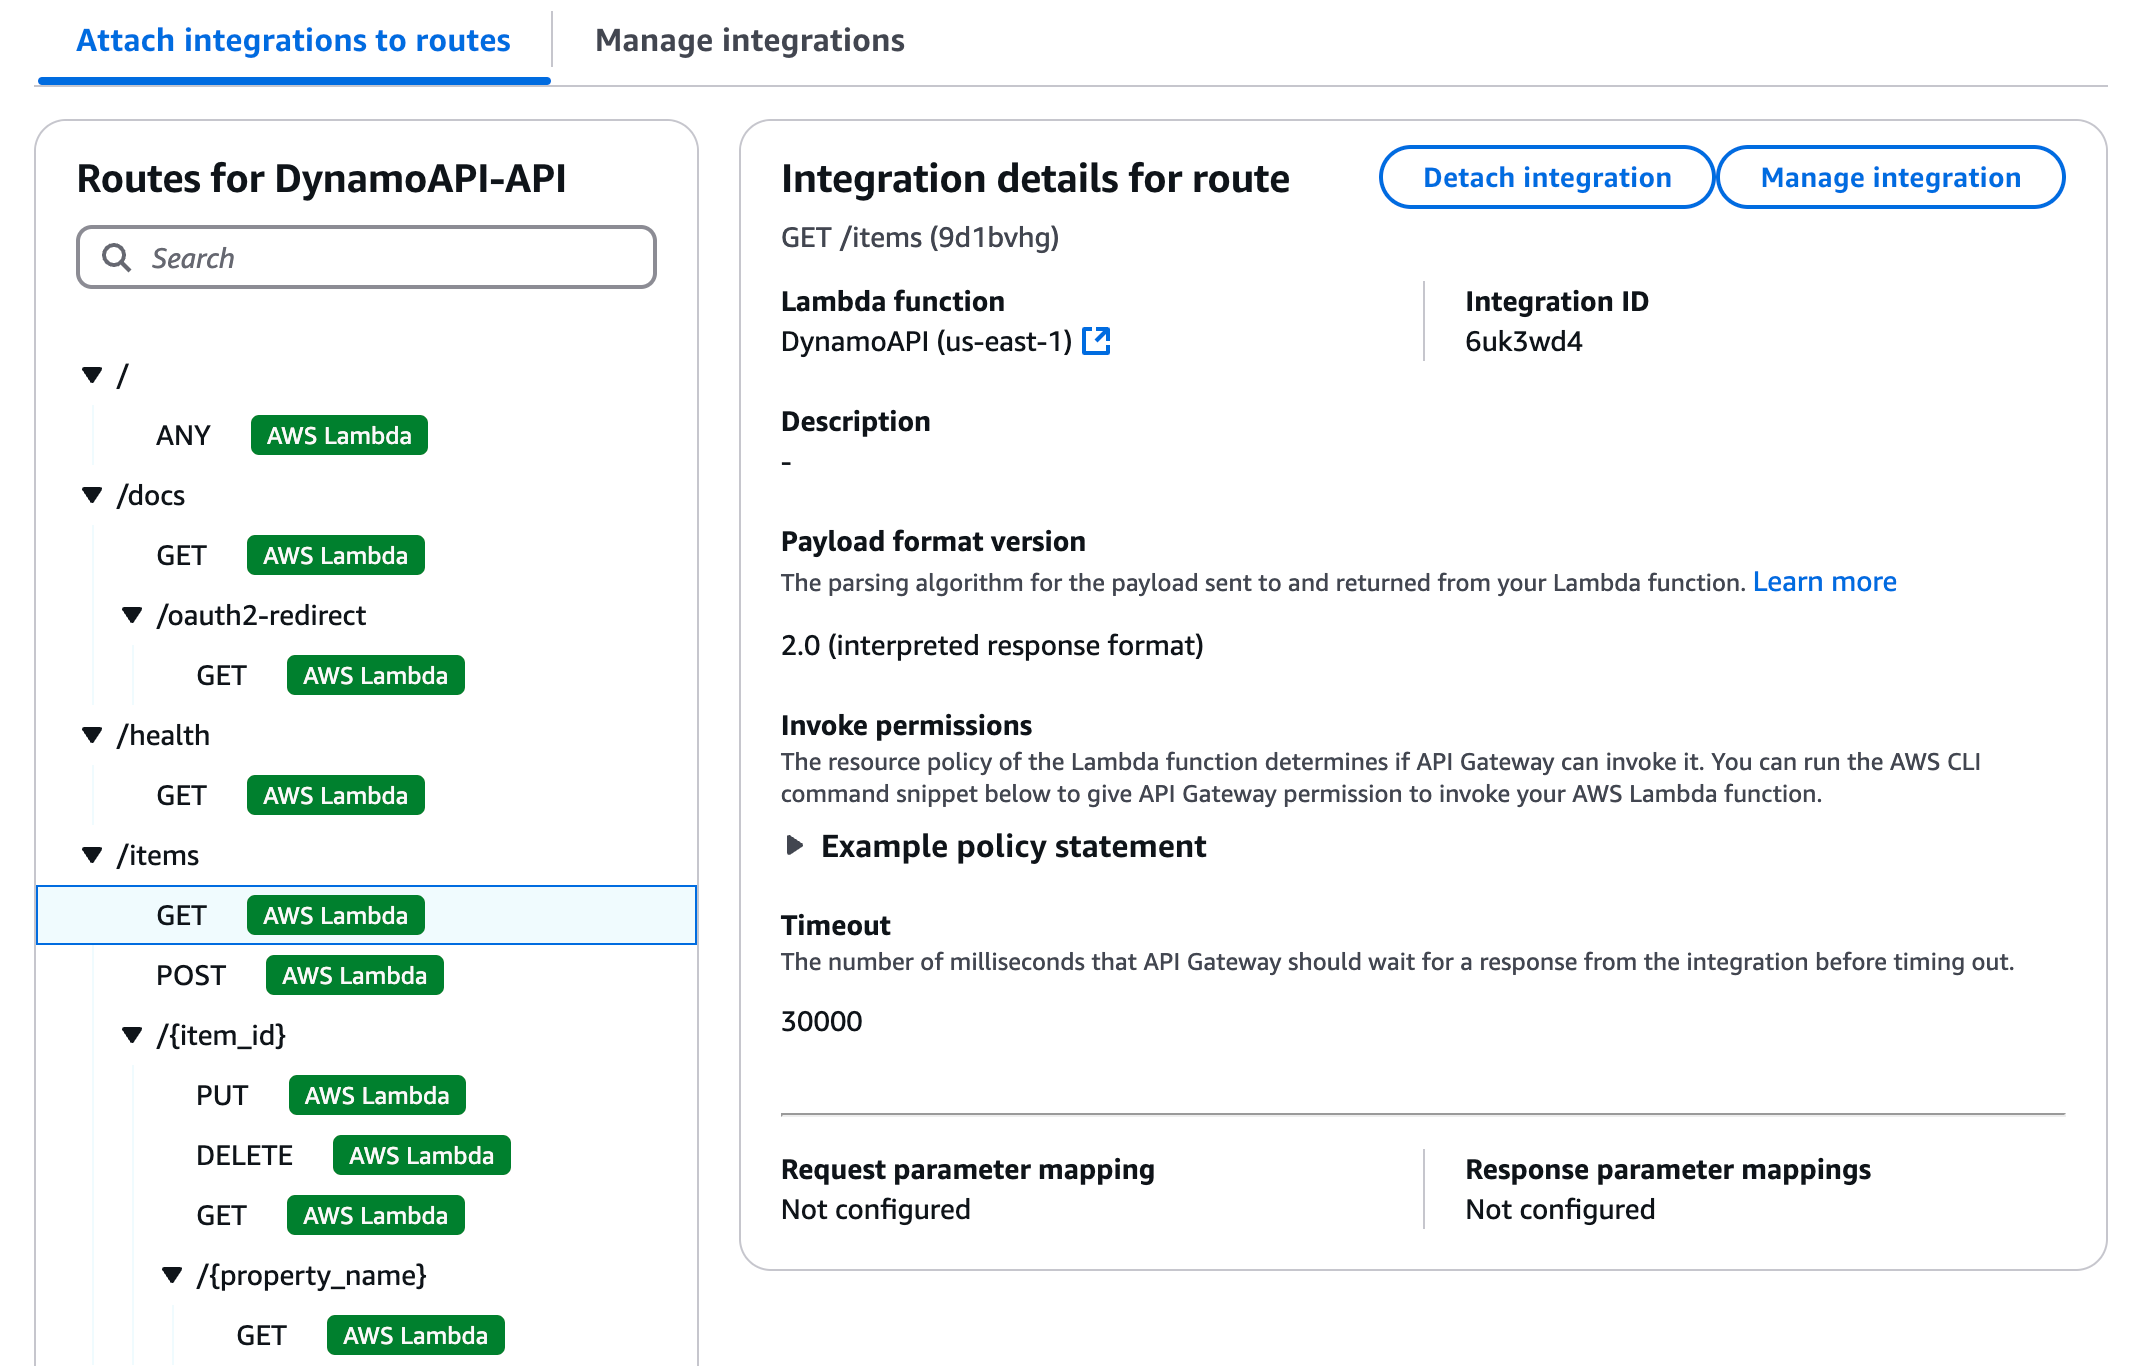
Task: Collapse the /oauth2-redirect route
Action: pos(132,615)
